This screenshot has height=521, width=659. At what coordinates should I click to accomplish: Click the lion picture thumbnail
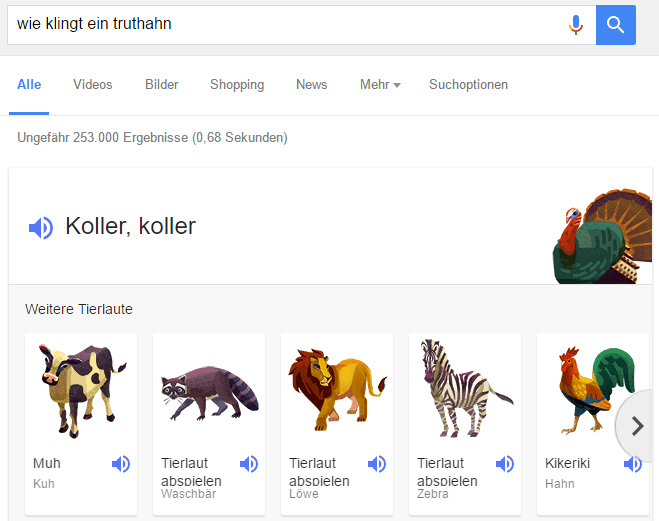point(337,389)
